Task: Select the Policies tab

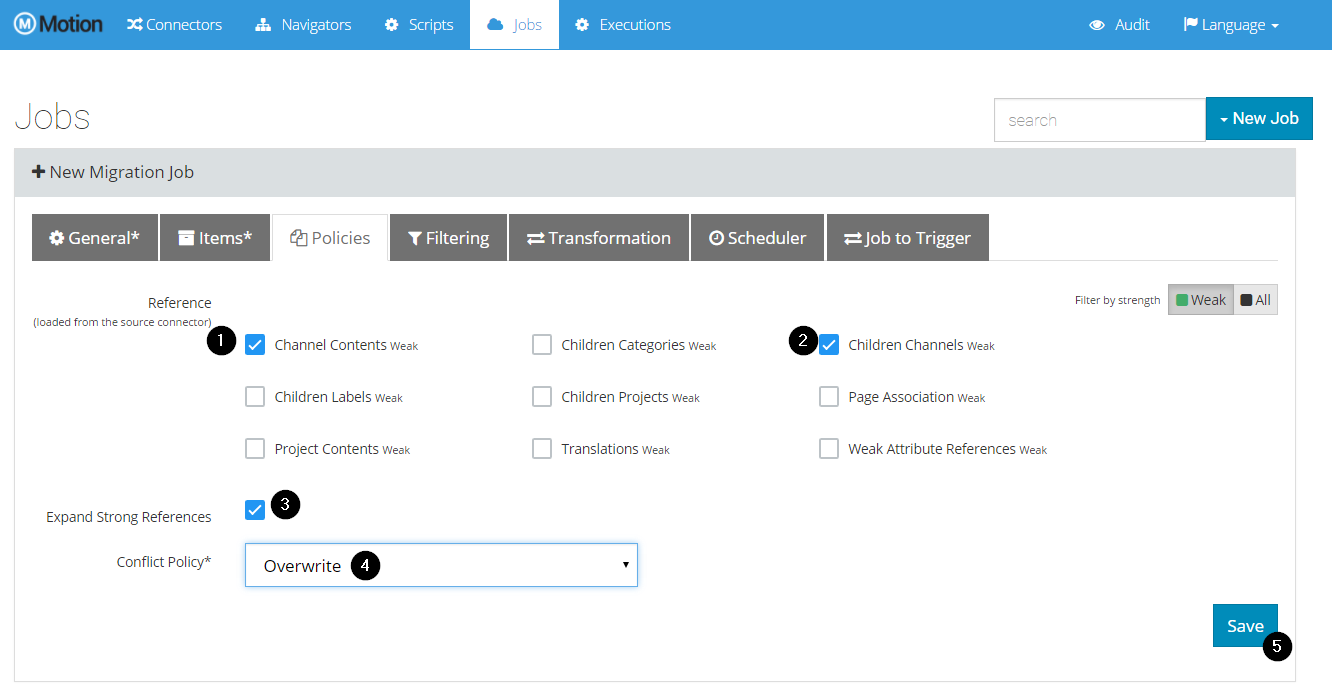Action: tap(330, 237)
